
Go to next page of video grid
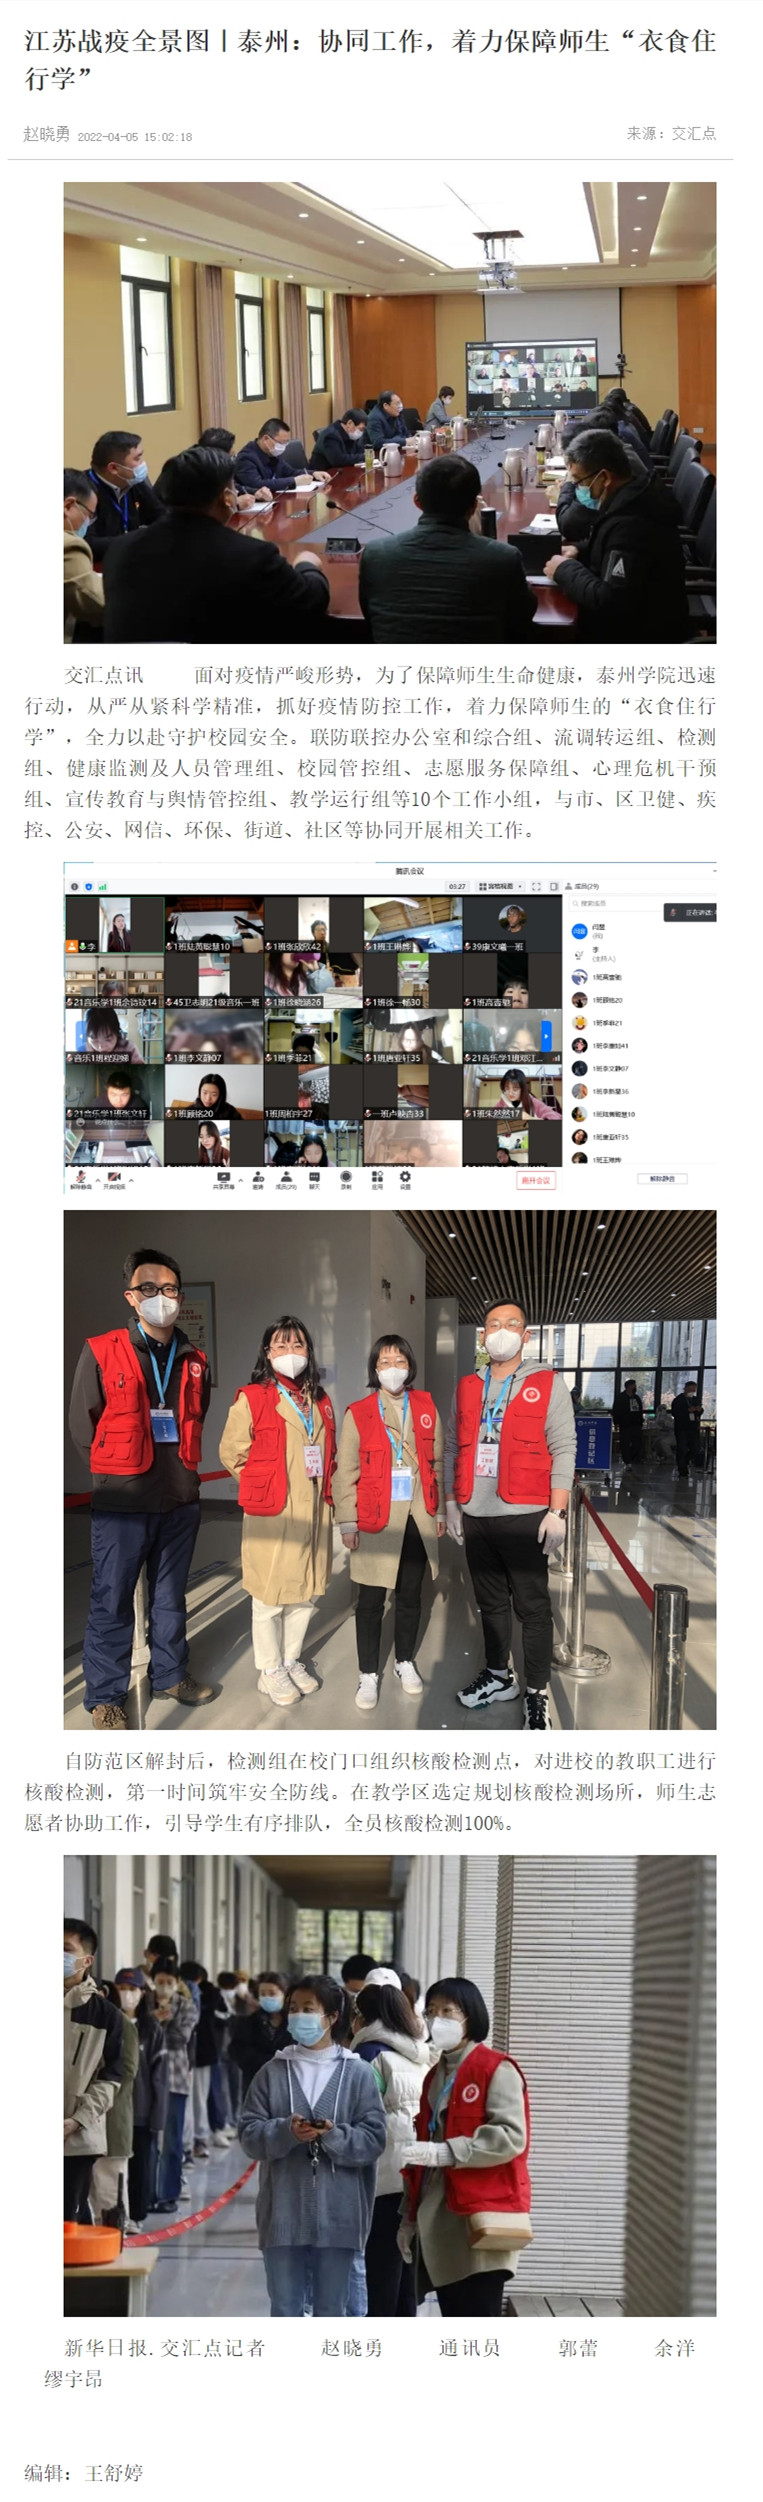point(546,1030)
